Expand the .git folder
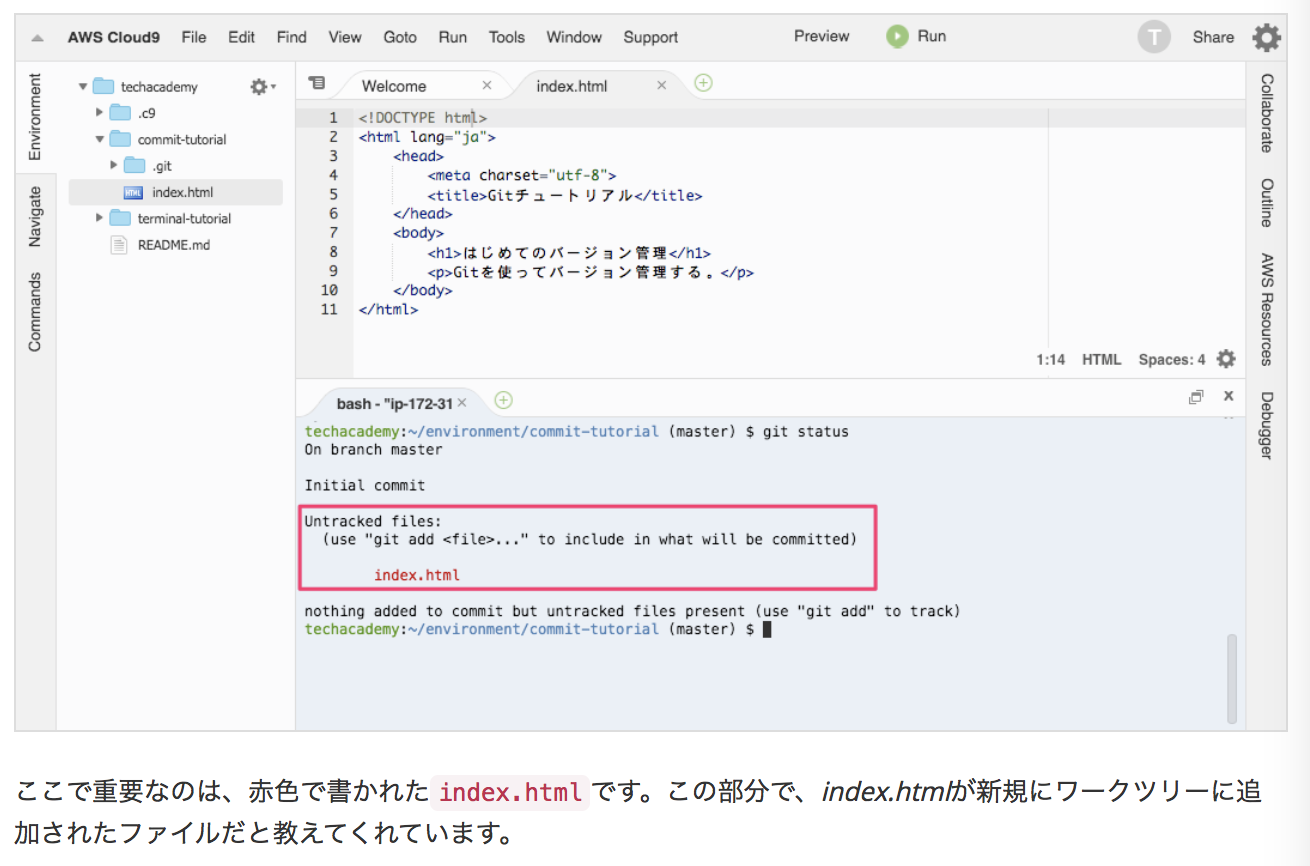The height and width of the screenshot is (866, 1310). click(113, 165)
